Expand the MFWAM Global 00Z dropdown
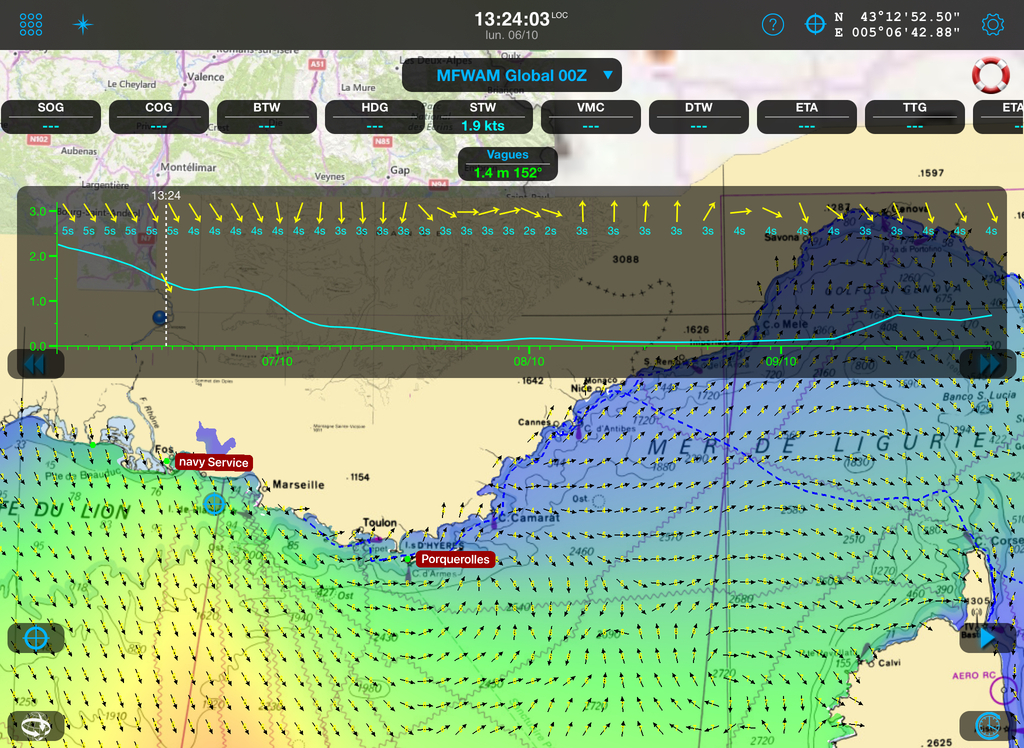Screen dimensions: 1024x748 click(x=512, y=75)
